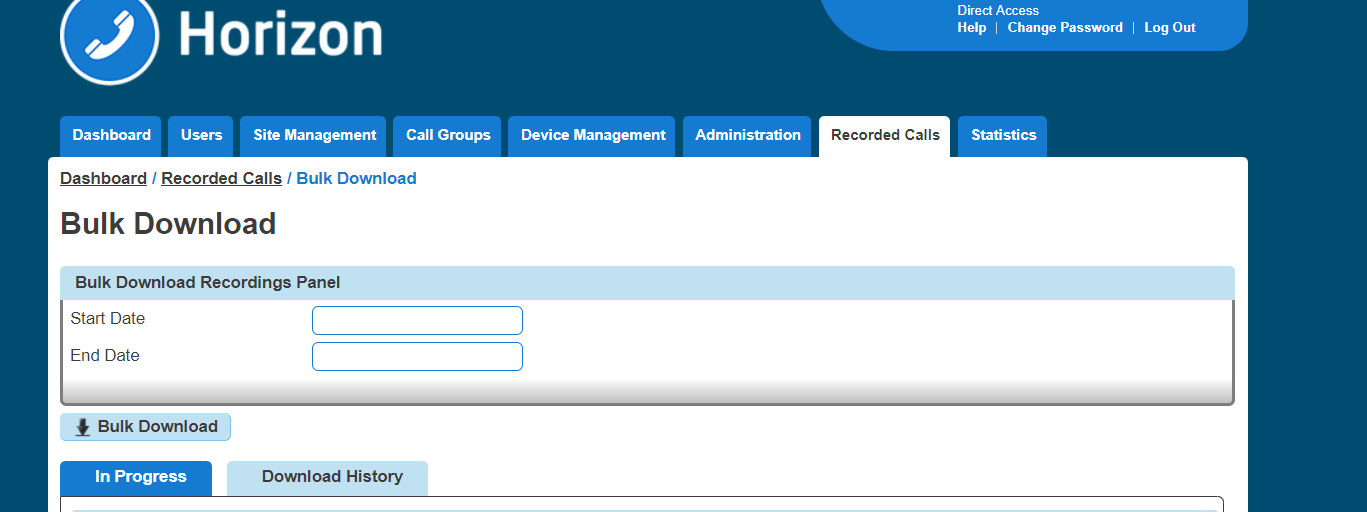Viewport: 1367px width, 512px height.
Task: Open the Statistics tab
Action: (x=1003, y=136)
